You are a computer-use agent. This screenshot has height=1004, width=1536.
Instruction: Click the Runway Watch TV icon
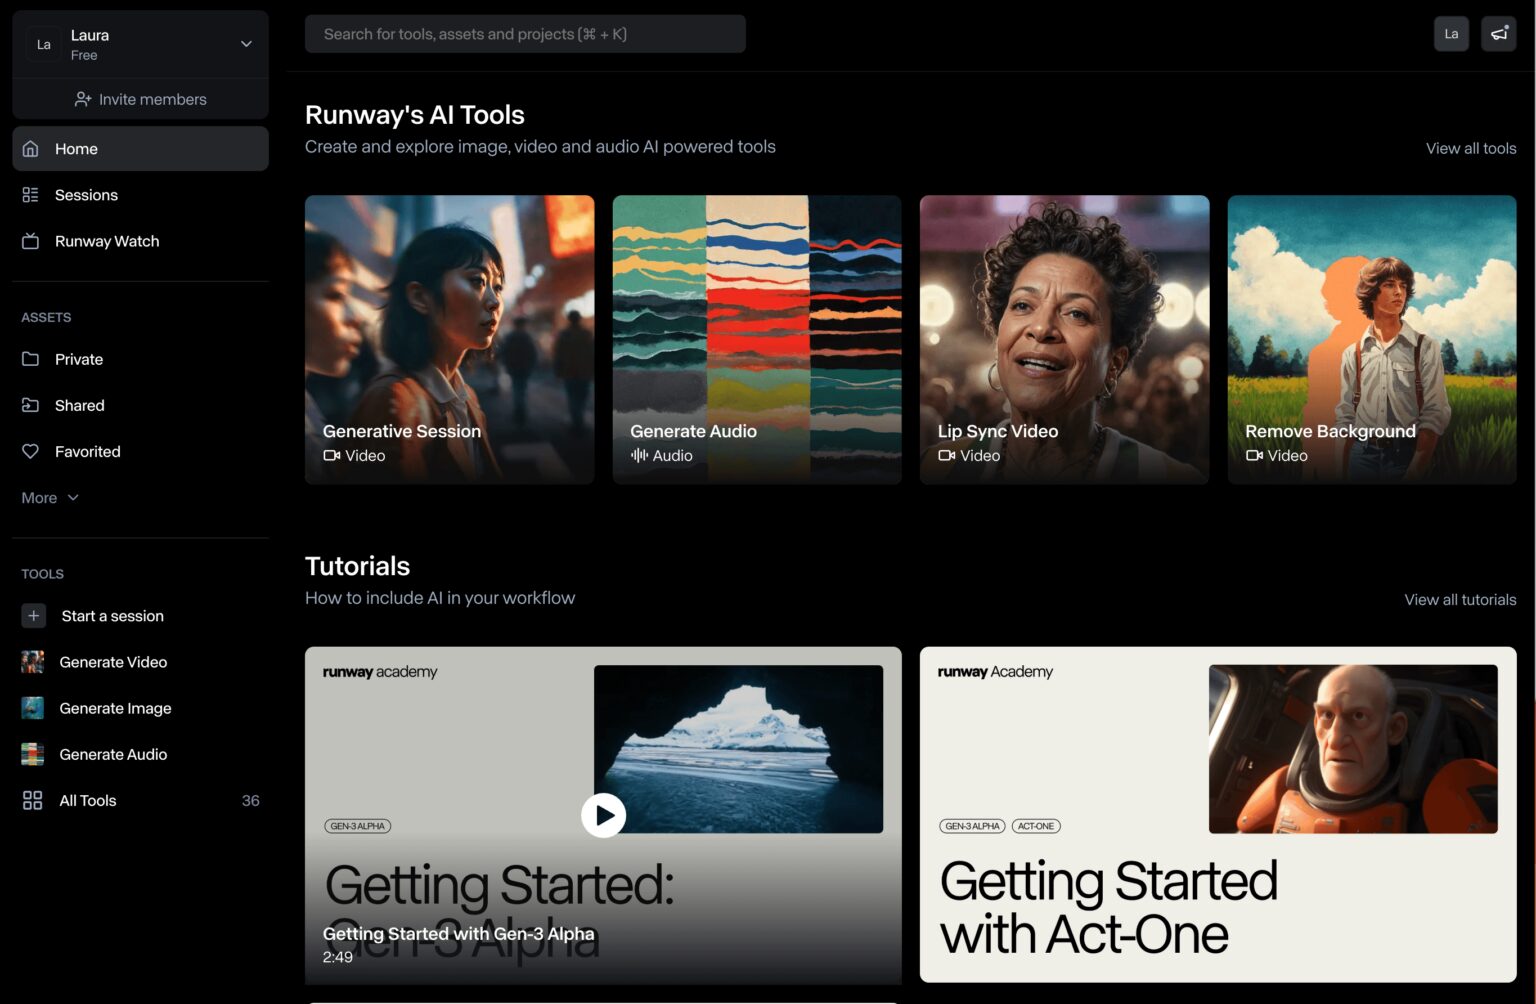pos(31,241)
